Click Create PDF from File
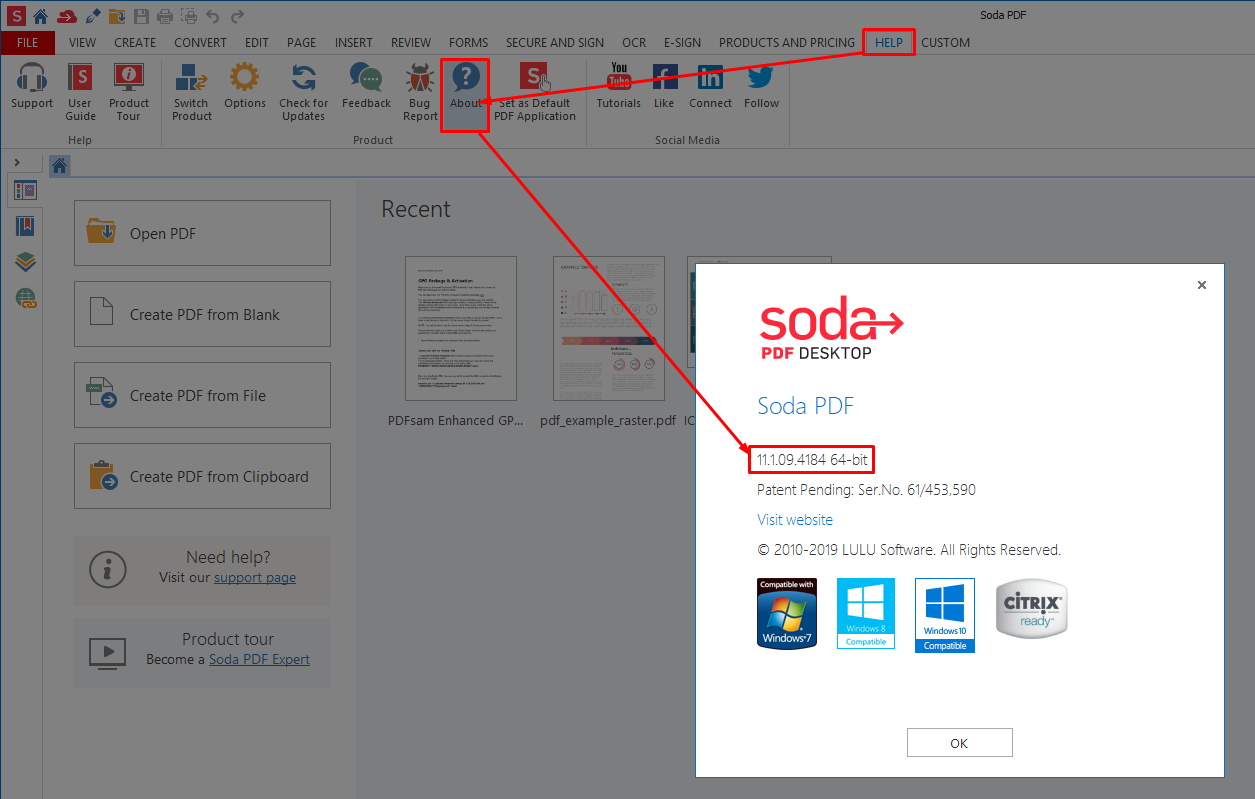The image size is (1255, 799). [x=202, y=395]
